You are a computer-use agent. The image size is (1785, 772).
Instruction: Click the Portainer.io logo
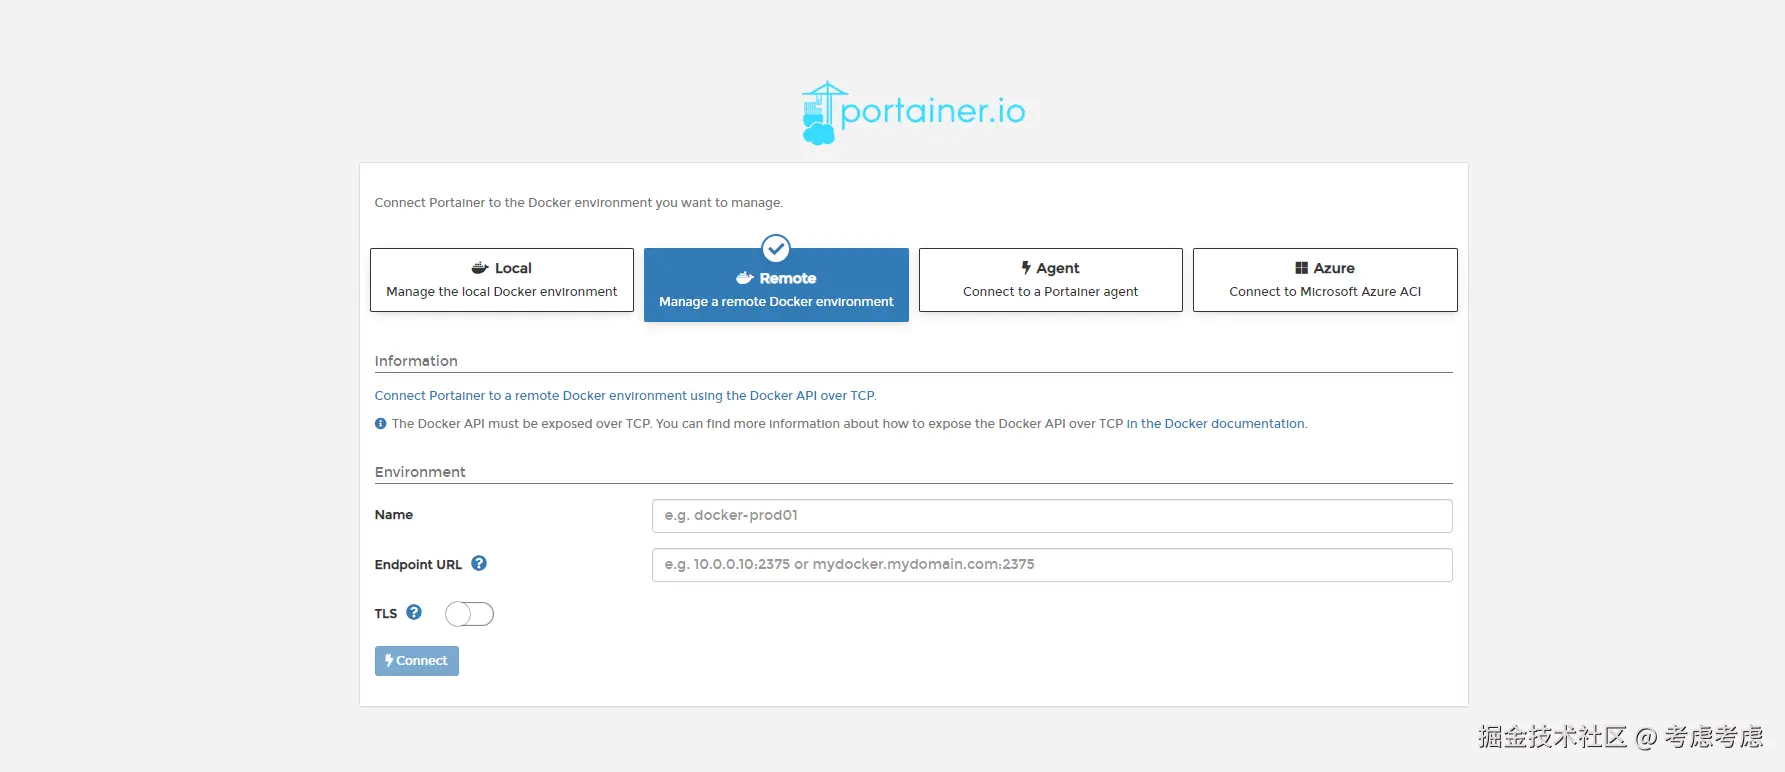tap(914, 113)
